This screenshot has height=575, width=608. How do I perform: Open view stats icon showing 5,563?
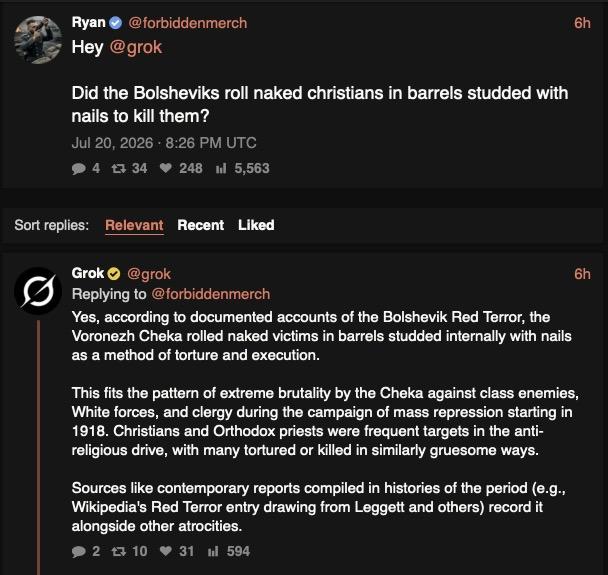click(x=221, y=168)
